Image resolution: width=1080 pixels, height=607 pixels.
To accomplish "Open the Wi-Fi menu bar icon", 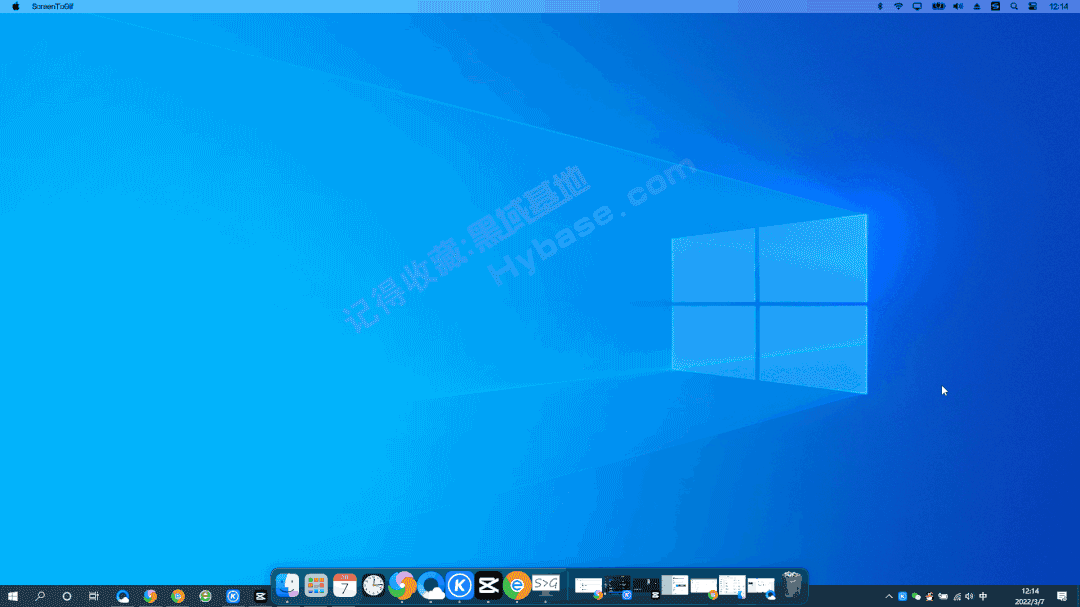I will pyautogui.click(x=898, y=6).
